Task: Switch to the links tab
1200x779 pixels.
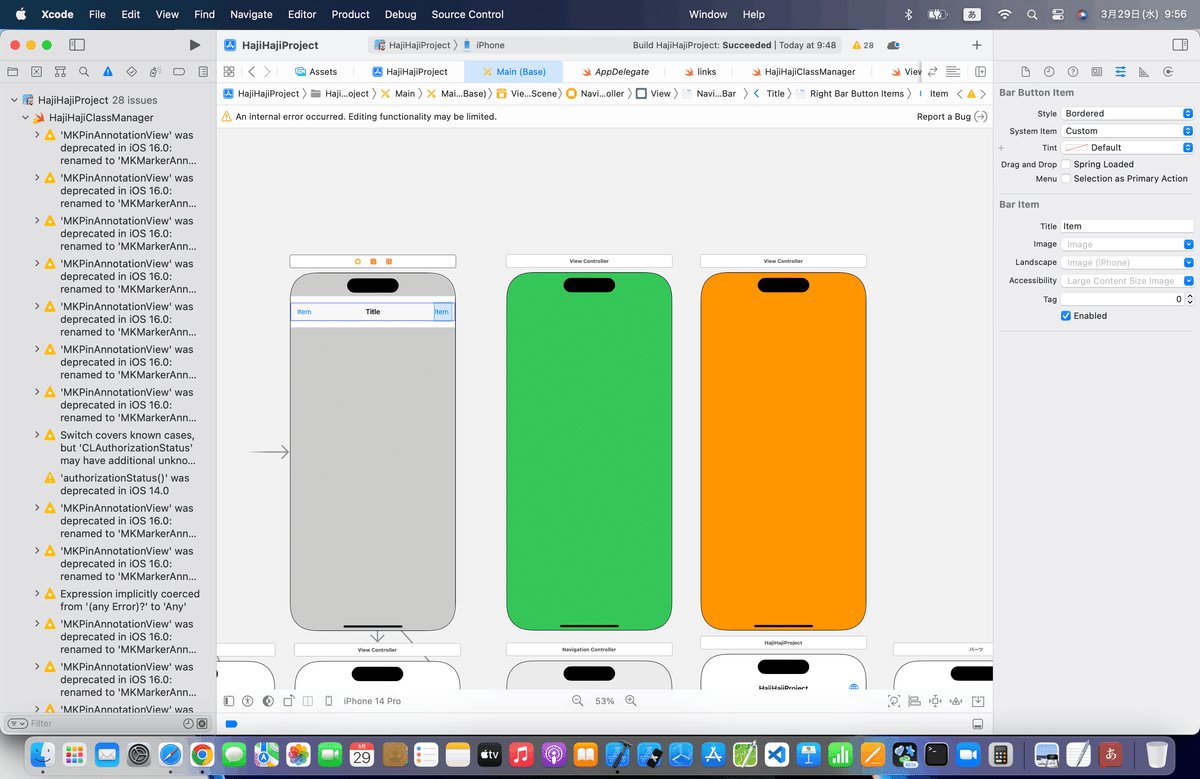Action: tap(699, 72)
